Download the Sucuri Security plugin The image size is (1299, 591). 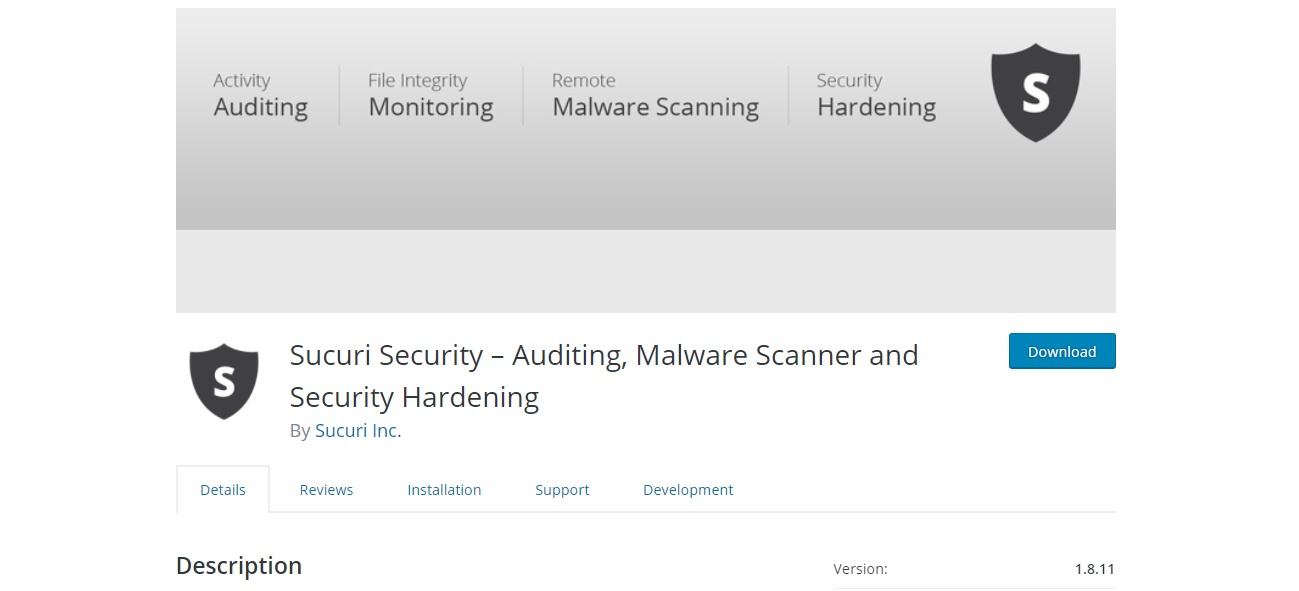[1062, 351]
